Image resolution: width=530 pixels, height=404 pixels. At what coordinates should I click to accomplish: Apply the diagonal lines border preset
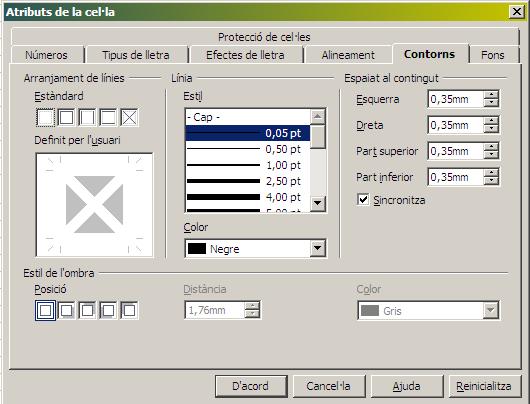pyautogui.click(x=129, y=118)
